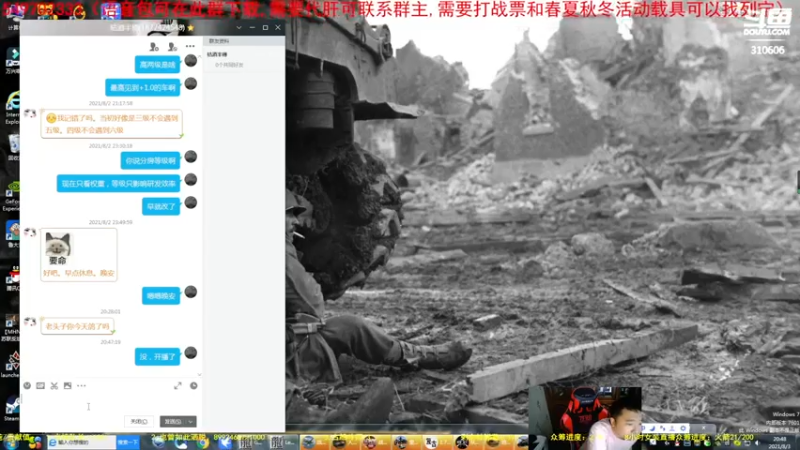
Task: Open the emoji picker in chat toolbar
Action: click(27, 386)
